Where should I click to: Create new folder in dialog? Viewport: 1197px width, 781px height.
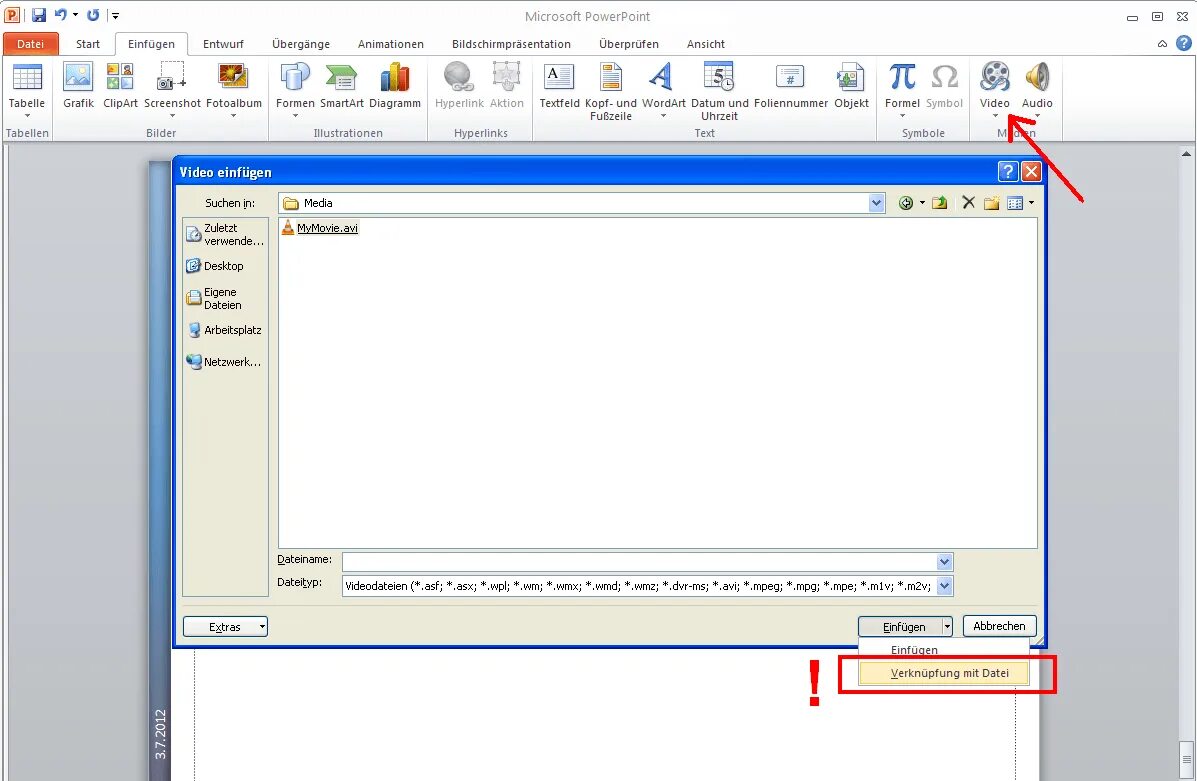pyautogui.click(x=991, y=203)
